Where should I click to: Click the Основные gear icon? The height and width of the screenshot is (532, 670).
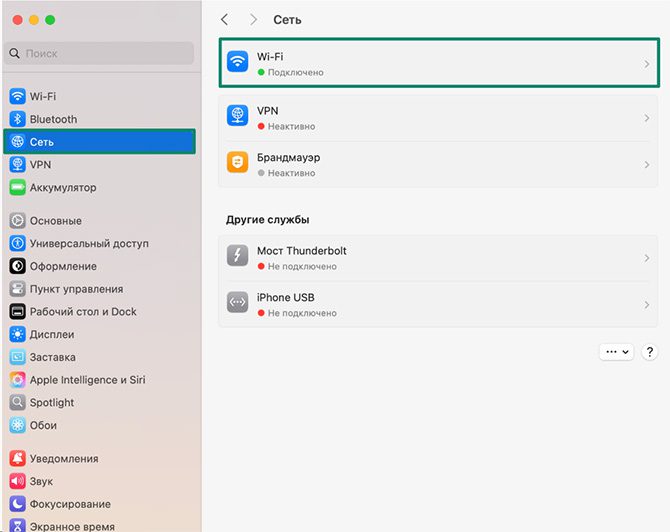[x=18, y=220]
